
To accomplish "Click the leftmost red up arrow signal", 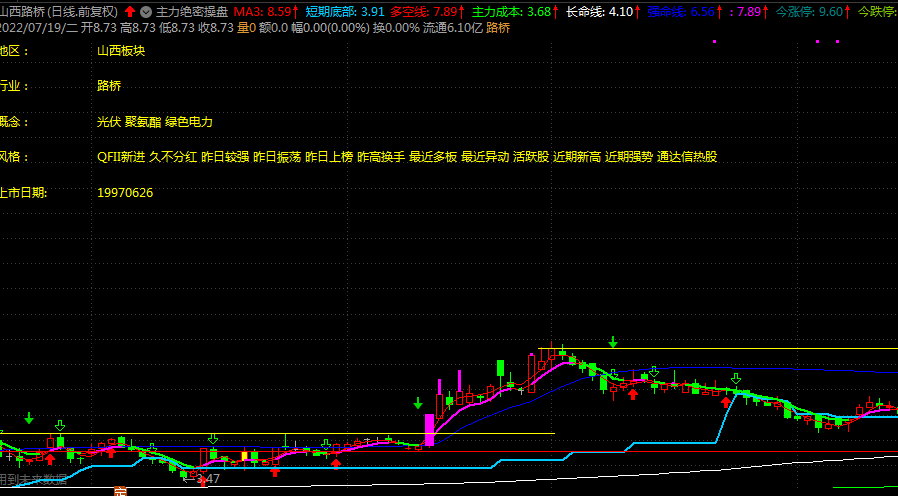I will pyautogui.click(x=50, y=459).
